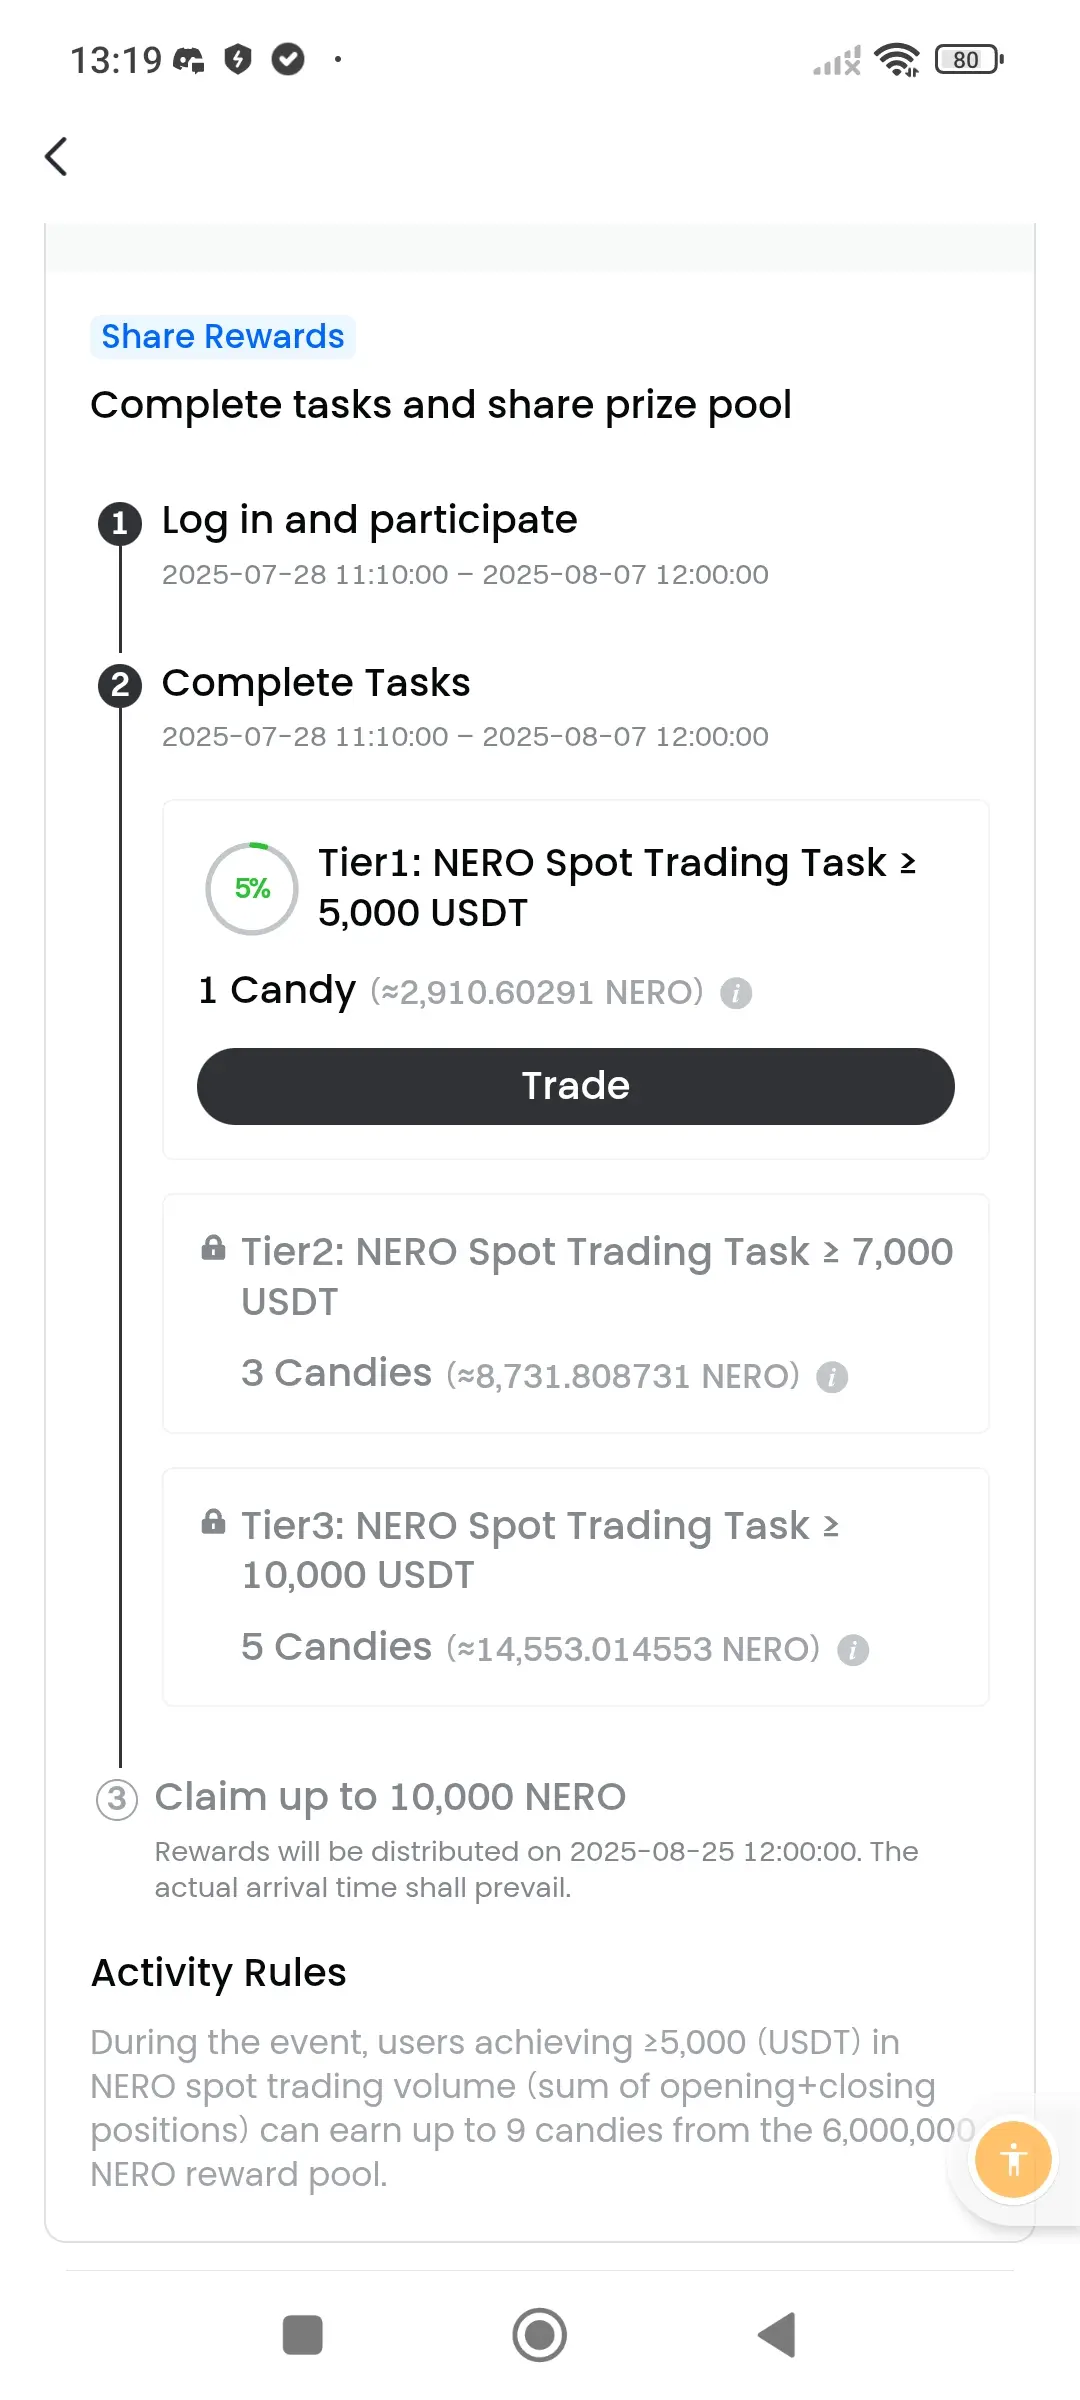Tap step 3 Claim up to 10,000 NERO

[x=390, y=1797]
